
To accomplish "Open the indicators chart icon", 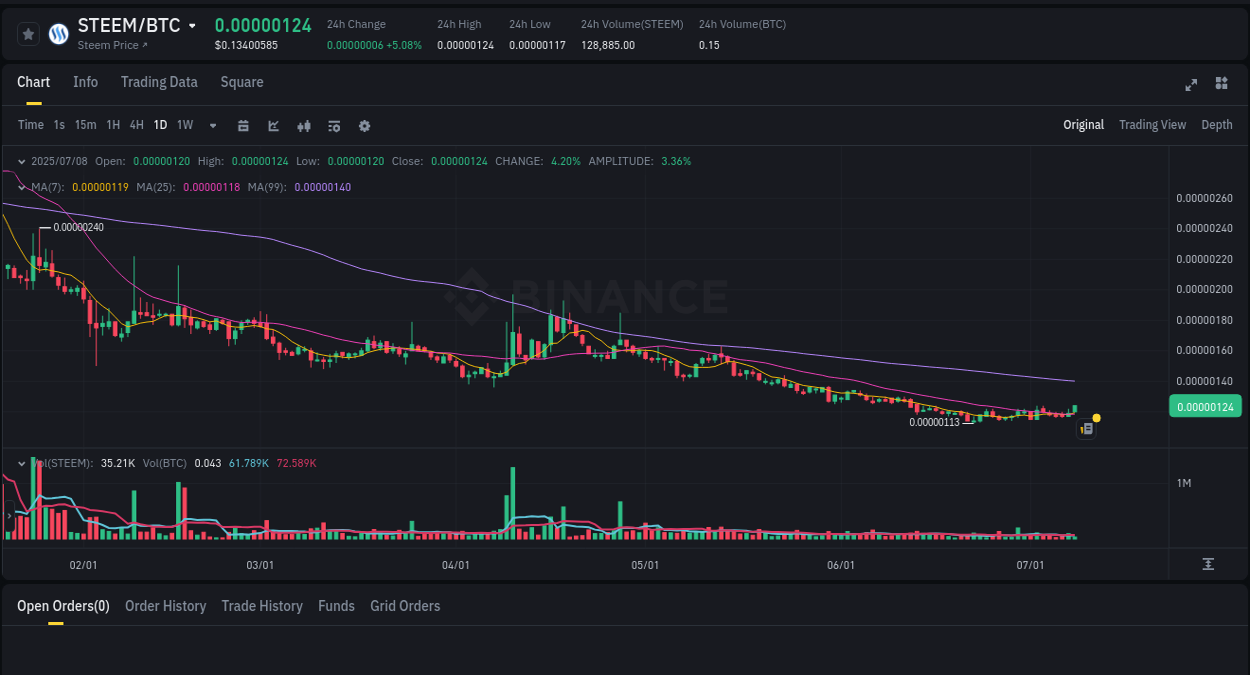I will click(273, 125).
